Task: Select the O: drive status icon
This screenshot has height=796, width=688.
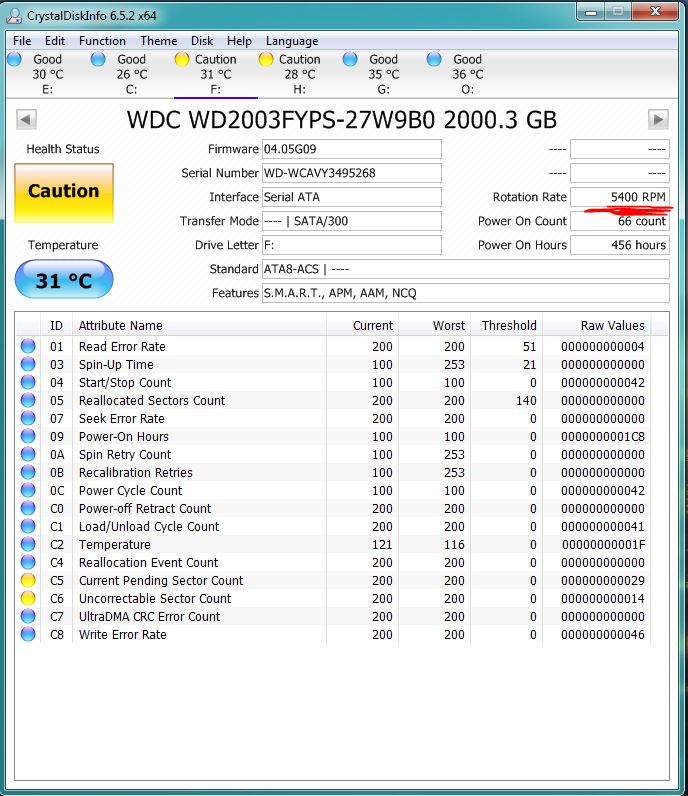Action: (x=434, y=59)
